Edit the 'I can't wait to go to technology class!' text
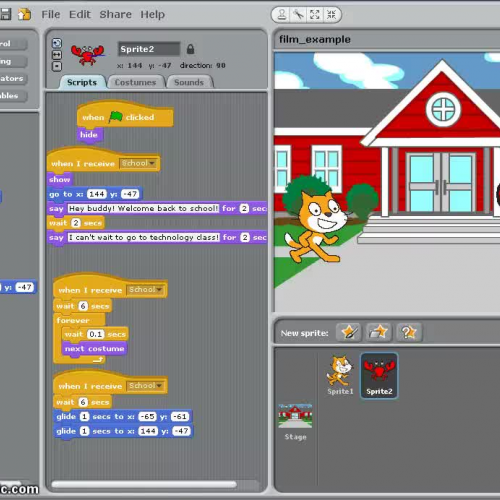 (x=144, y=237)
